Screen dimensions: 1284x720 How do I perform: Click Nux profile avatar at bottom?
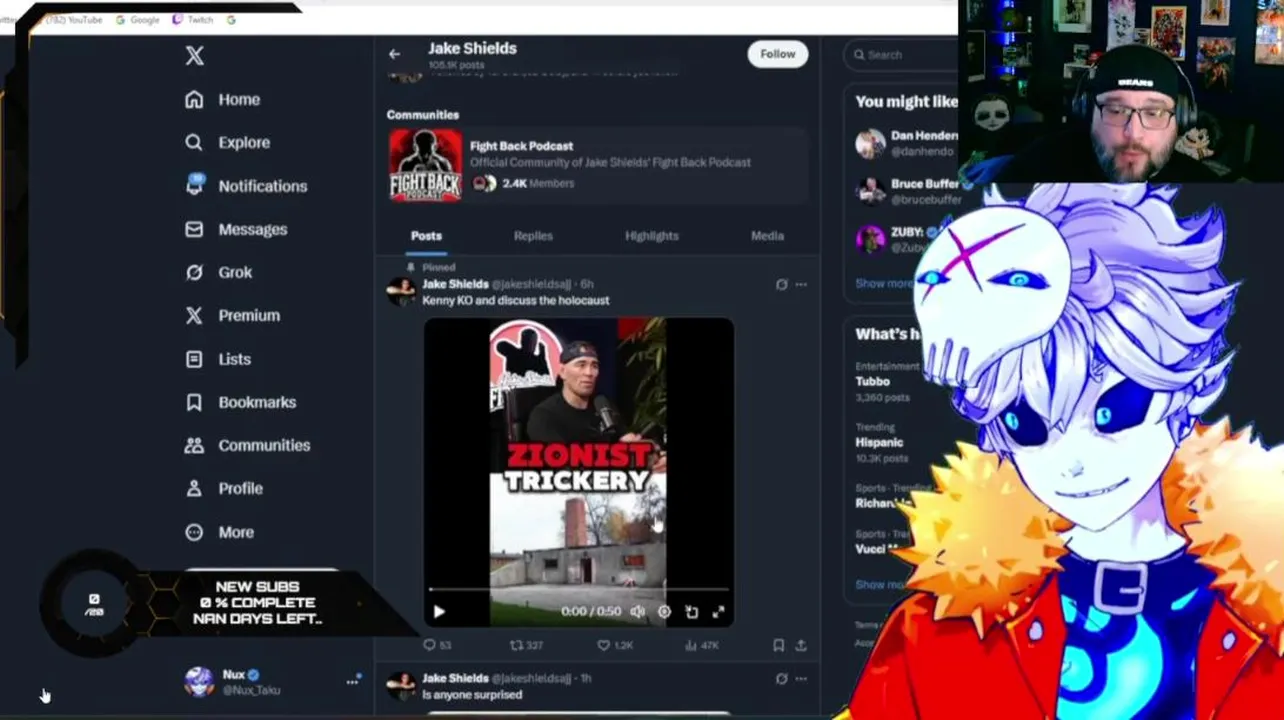coord(199,681)
